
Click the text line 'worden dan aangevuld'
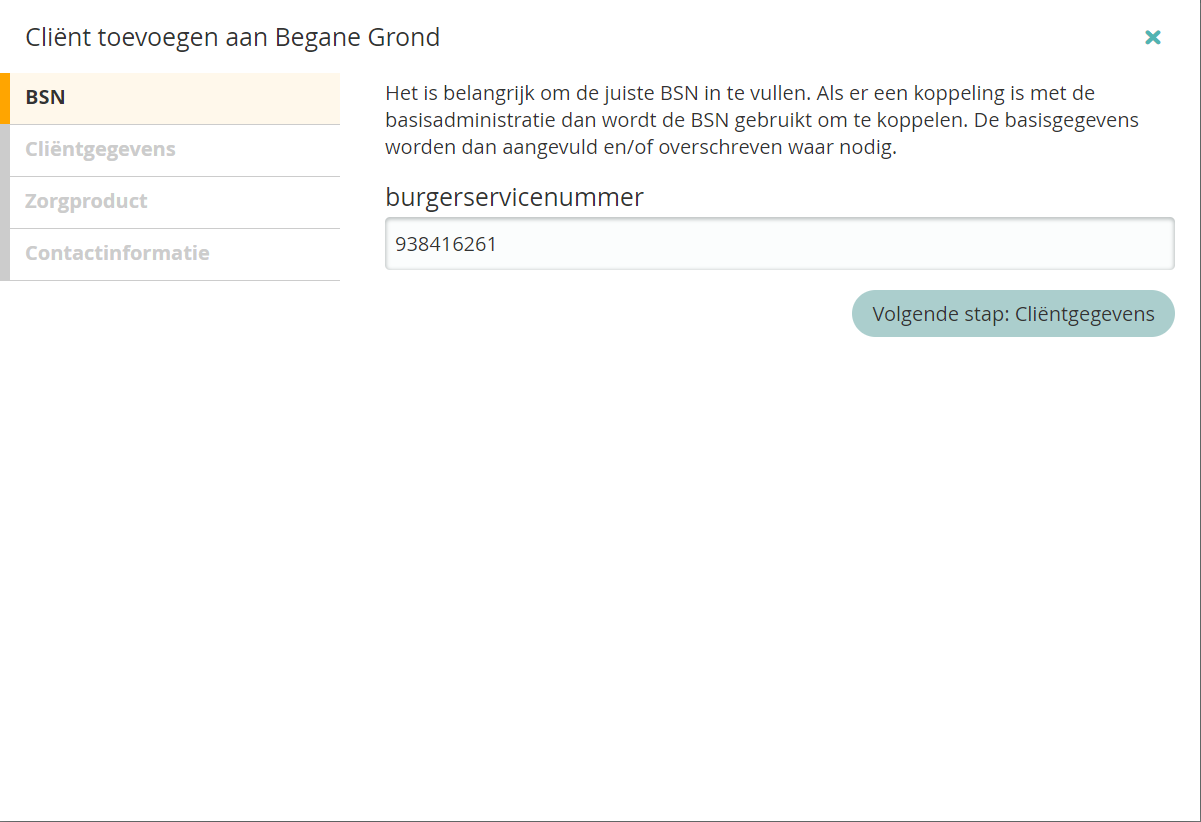tap(640, 147)
